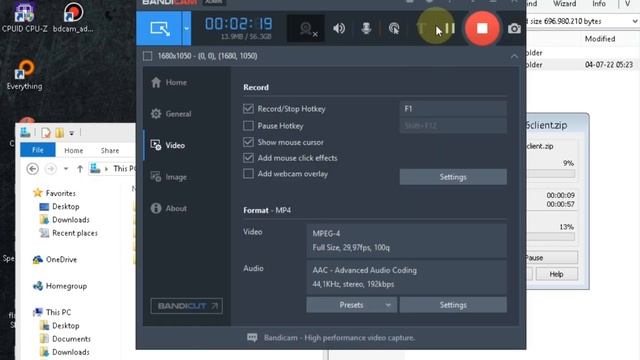Switch to Share tab in Explorer
The width and height of the screenshot is (640, 360).
pos(110,151)
